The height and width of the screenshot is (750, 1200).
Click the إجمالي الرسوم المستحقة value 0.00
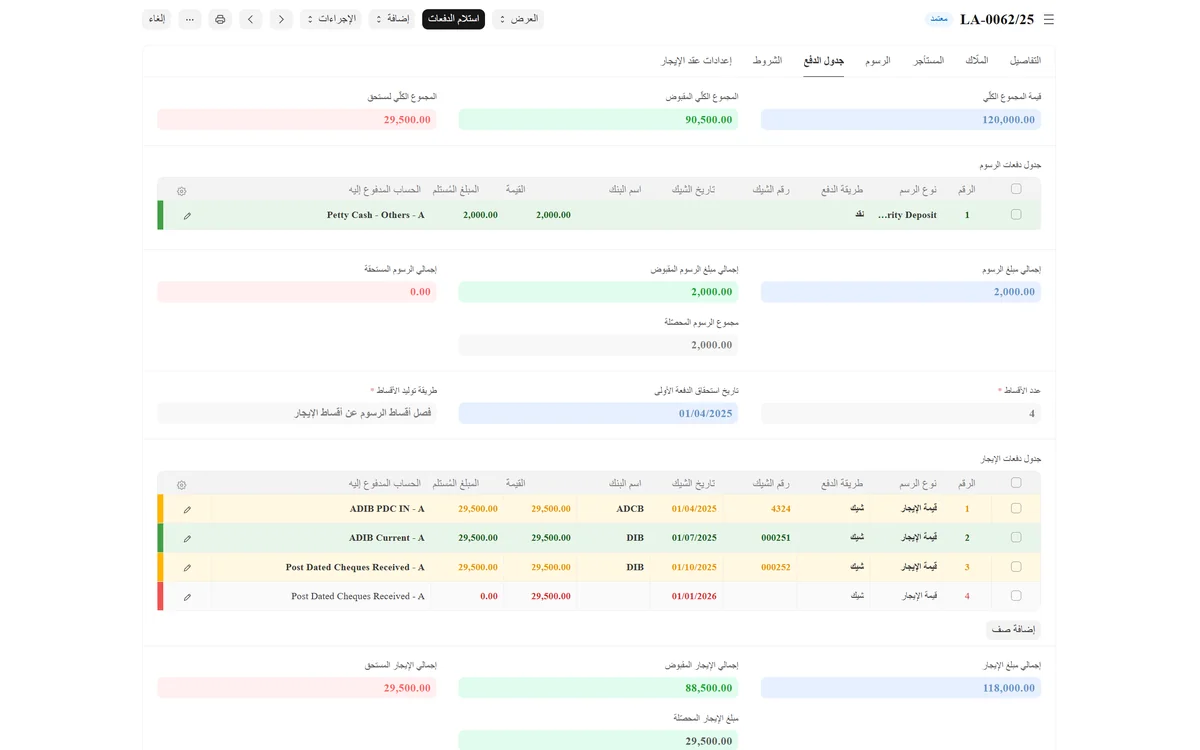tap(297, 292)
